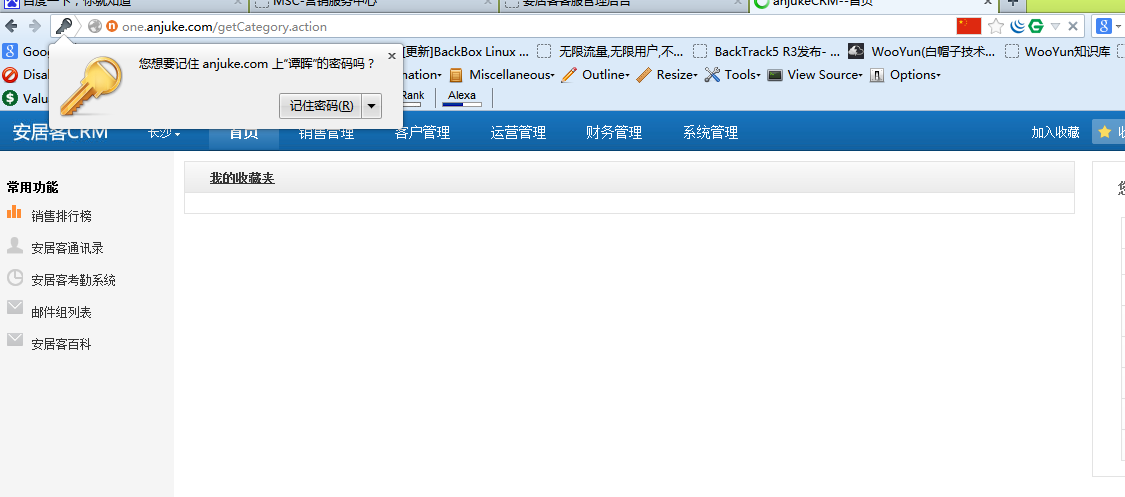Open the address bar history dropdown arrow
This screenshot has width=1125, height=497.
coord(1055,27)
